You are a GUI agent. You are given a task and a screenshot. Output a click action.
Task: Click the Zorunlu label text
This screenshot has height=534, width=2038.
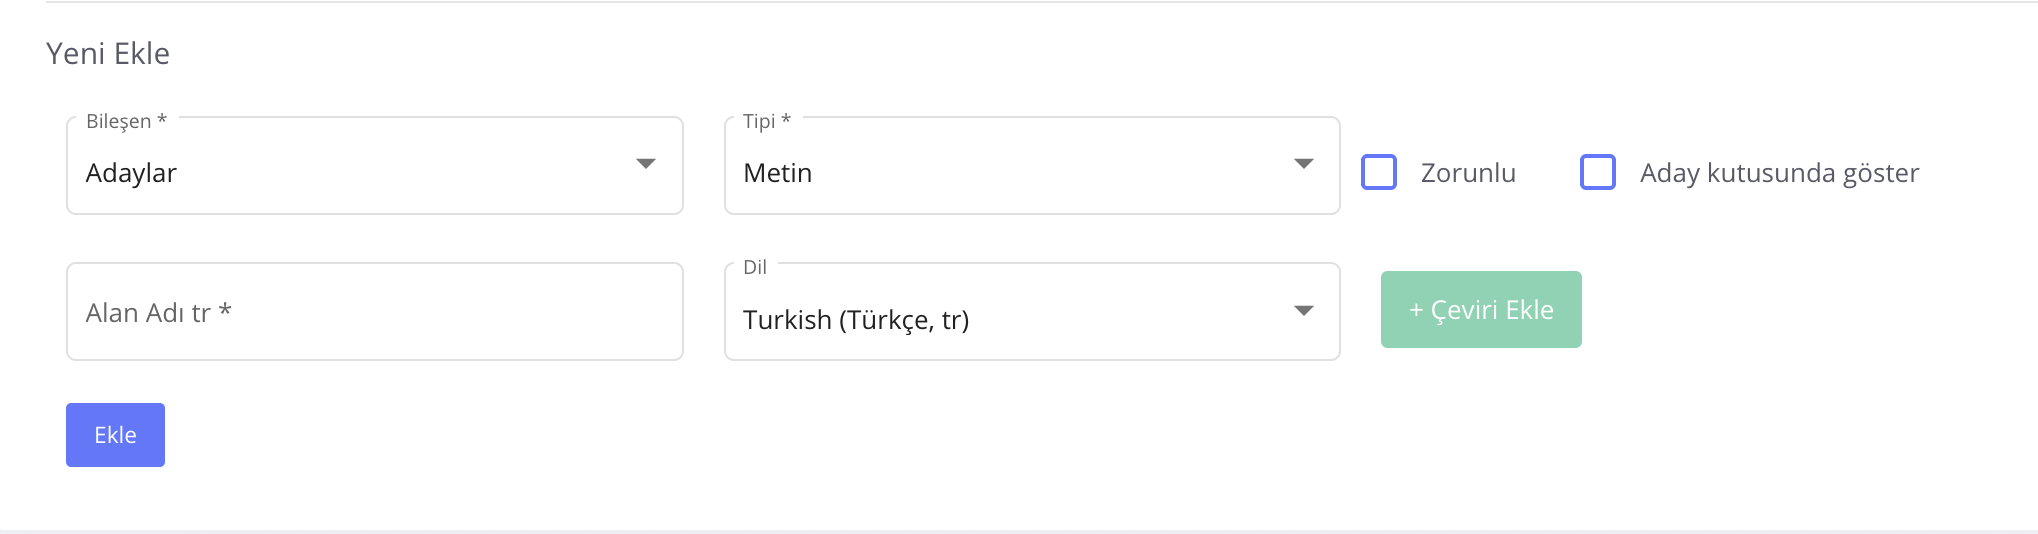click(x=1468, y=173)
